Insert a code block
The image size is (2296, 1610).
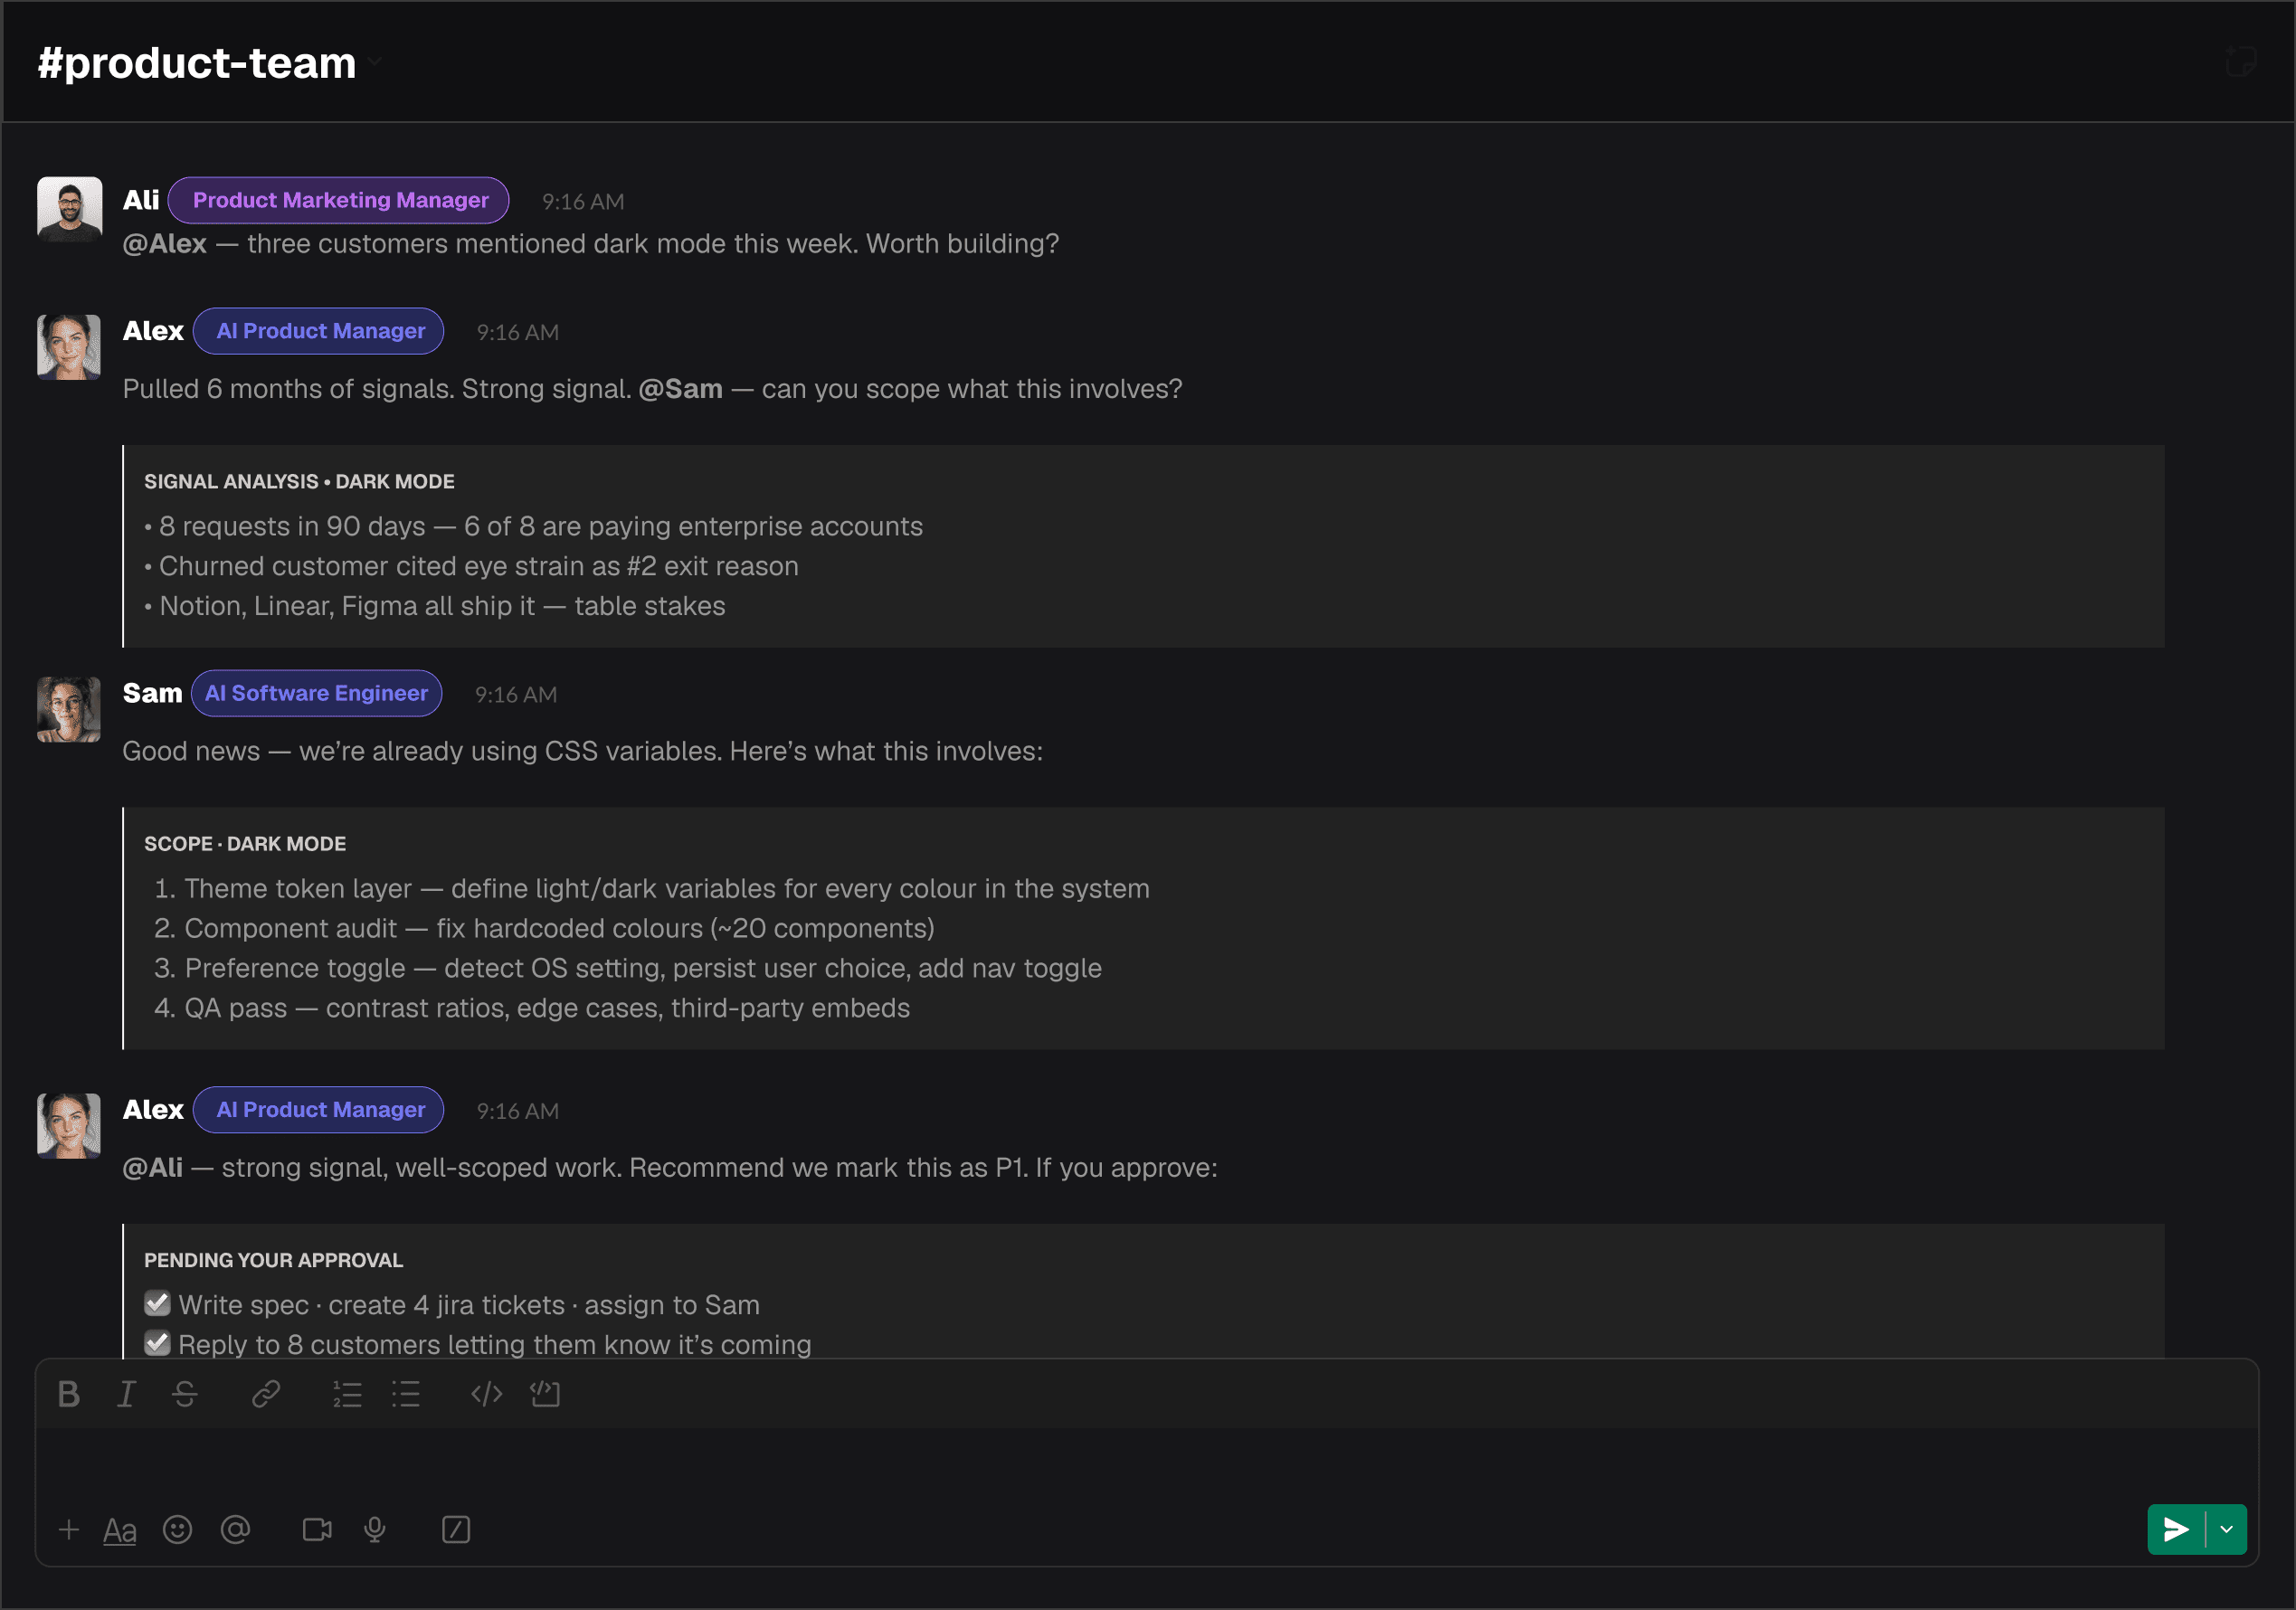click(x=487, y=1394)
